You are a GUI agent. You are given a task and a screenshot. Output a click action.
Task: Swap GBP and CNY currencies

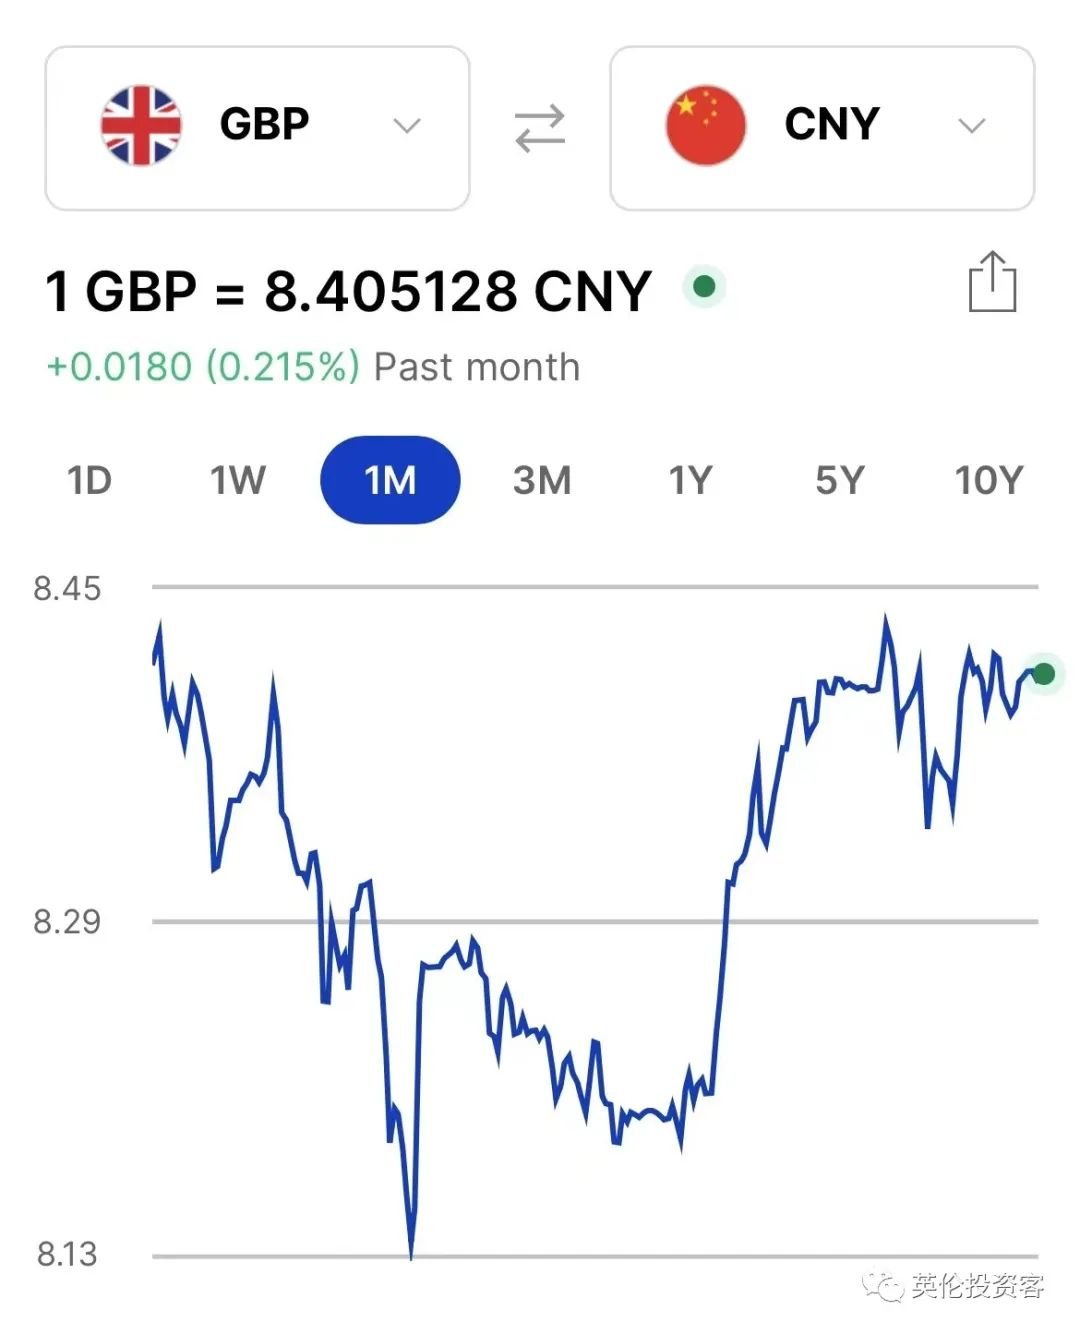(x=540, y=129)
